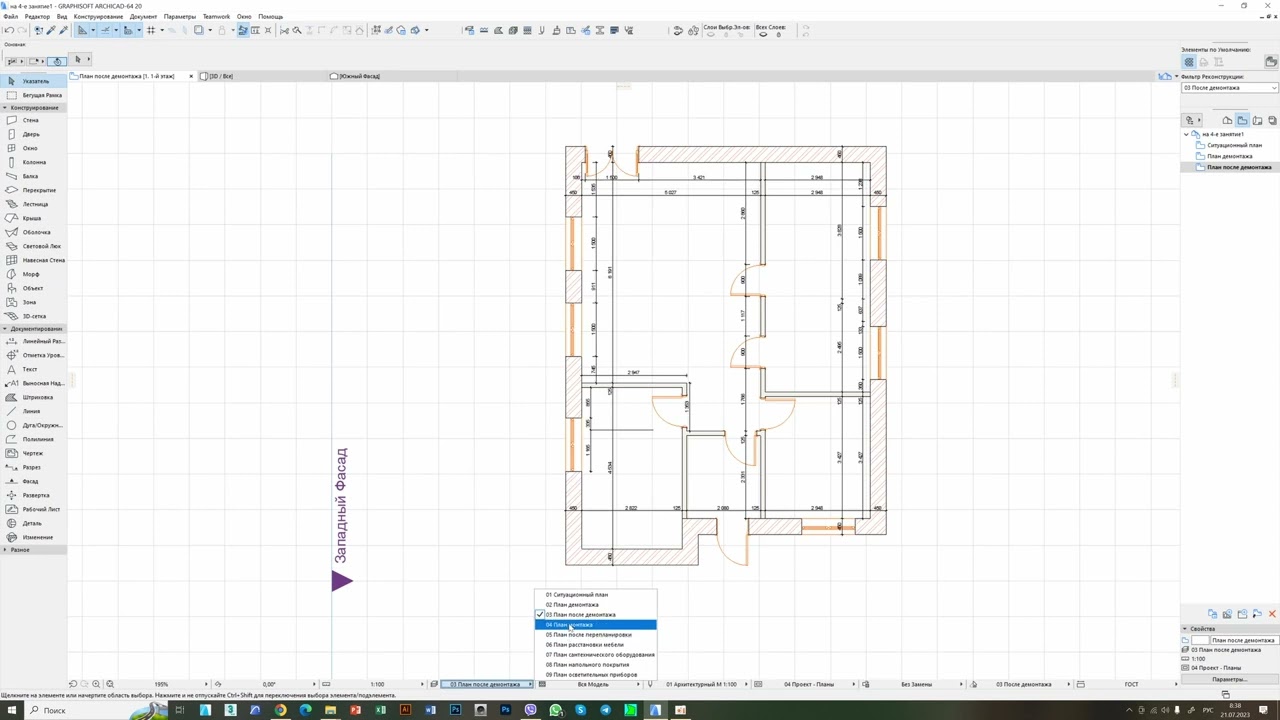Click the Undo arrow in toolbar
1280x720 pixels.
(9, 30)
